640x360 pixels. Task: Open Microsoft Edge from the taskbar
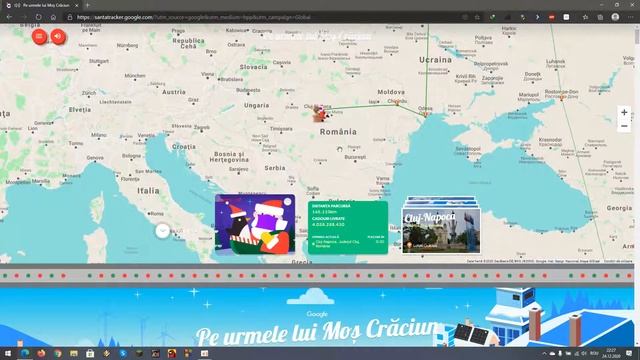point(24,353)
